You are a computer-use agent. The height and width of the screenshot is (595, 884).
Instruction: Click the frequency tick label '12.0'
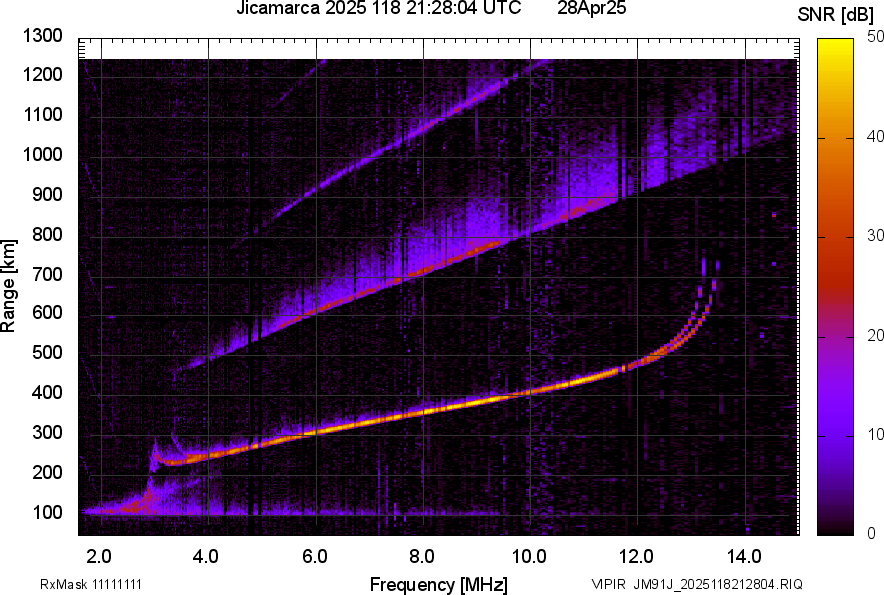coord(636,557)
